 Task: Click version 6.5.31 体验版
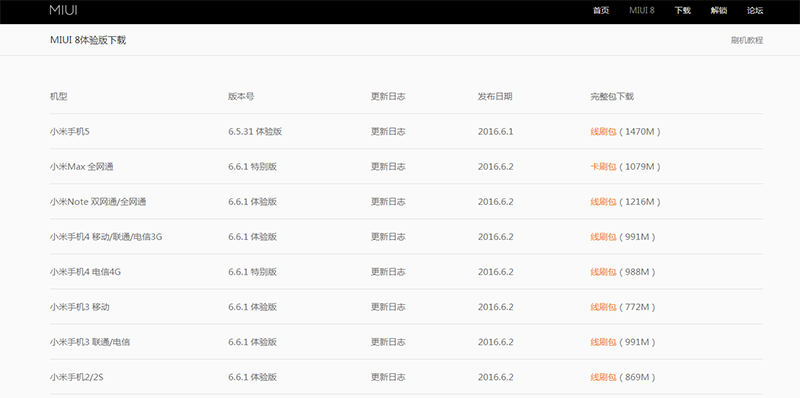255,132
